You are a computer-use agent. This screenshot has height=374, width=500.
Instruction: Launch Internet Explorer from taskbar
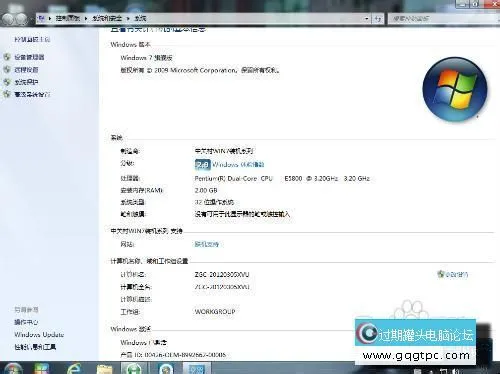(x=74, y=368)
